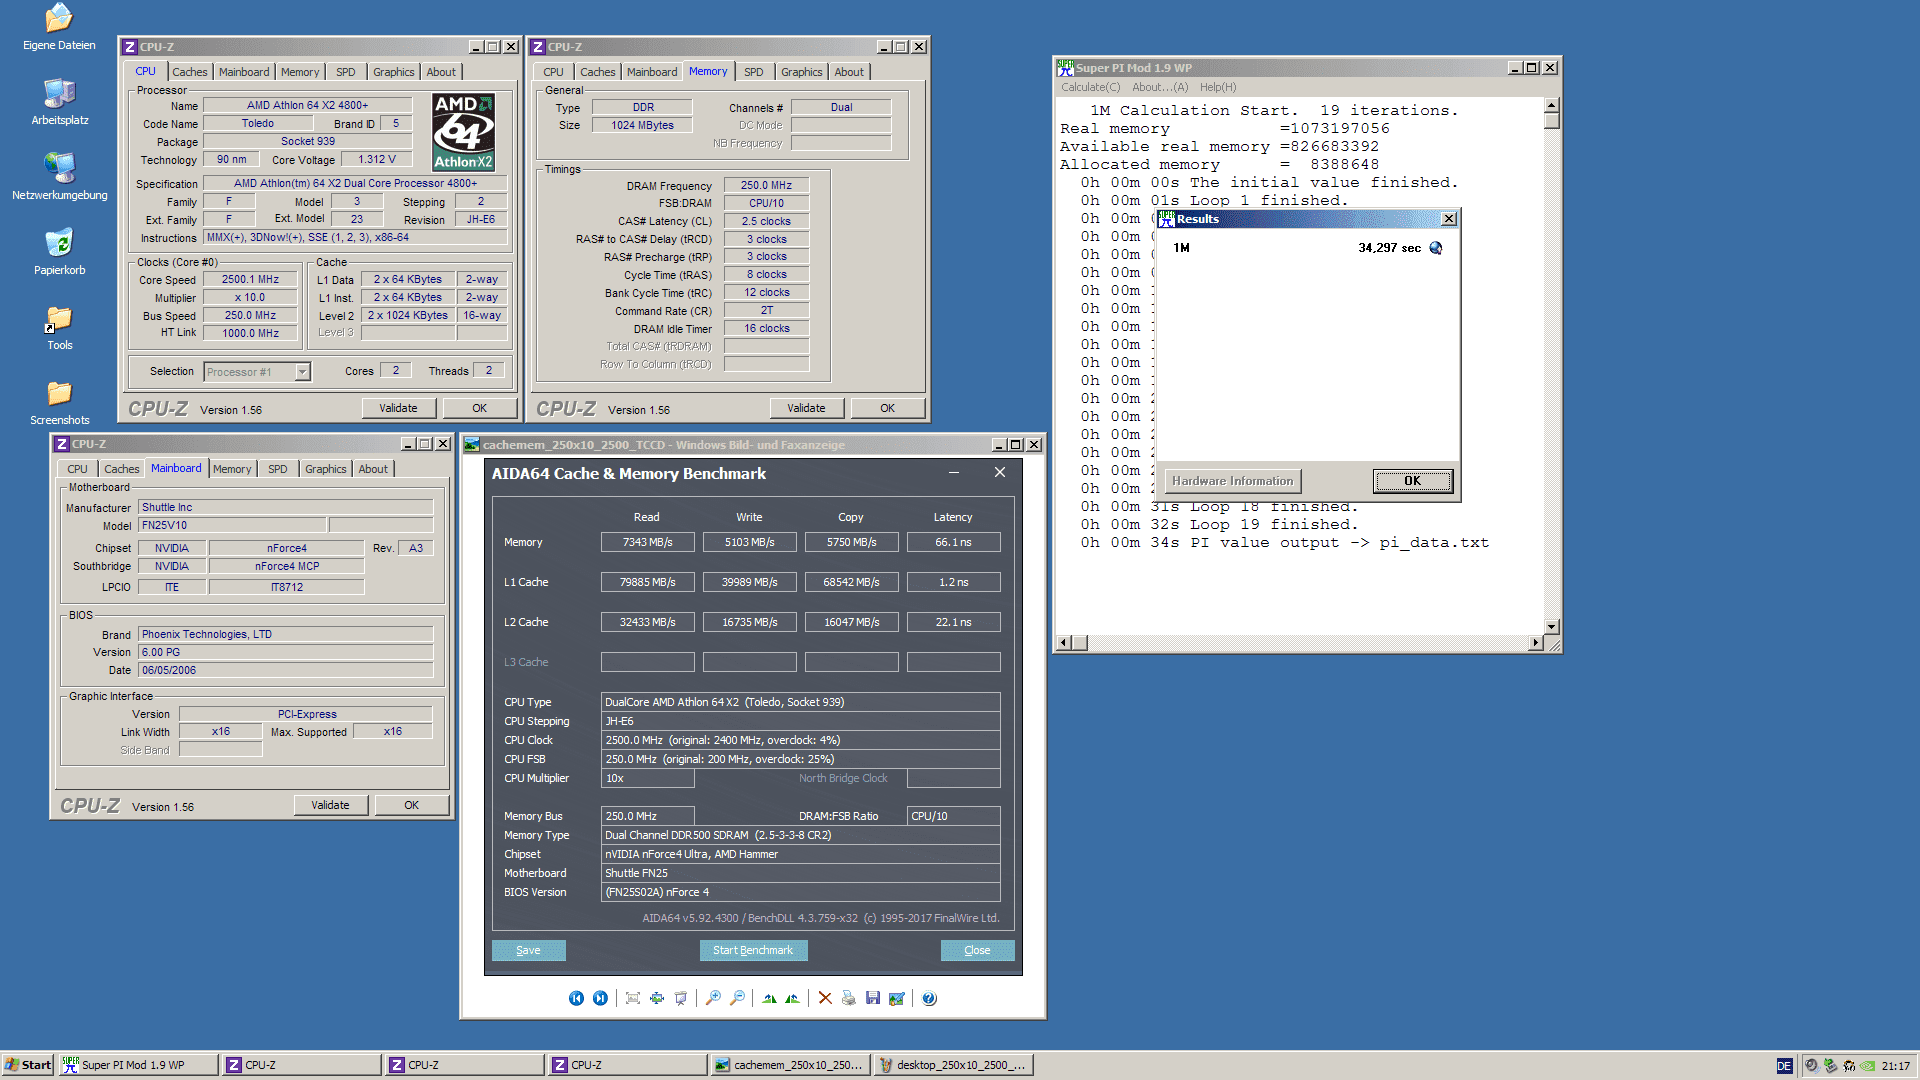Screen dimensions: 1920x1080
Task: Open Help menu in Super PI
Action: [x=1218, y=87]
